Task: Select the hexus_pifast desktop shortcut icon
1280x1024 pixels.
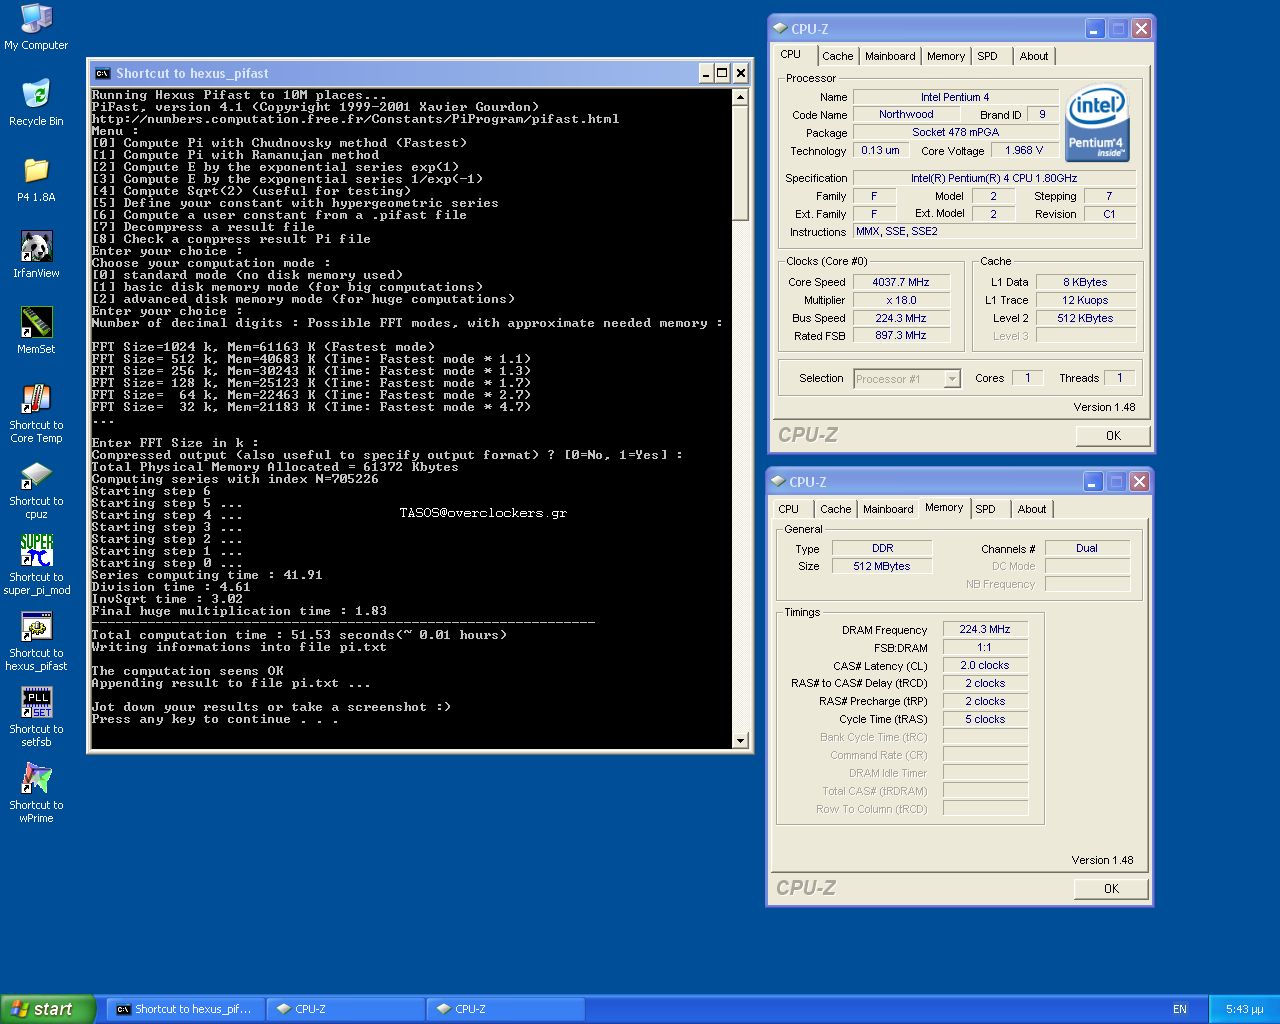Action: [36, 641]
